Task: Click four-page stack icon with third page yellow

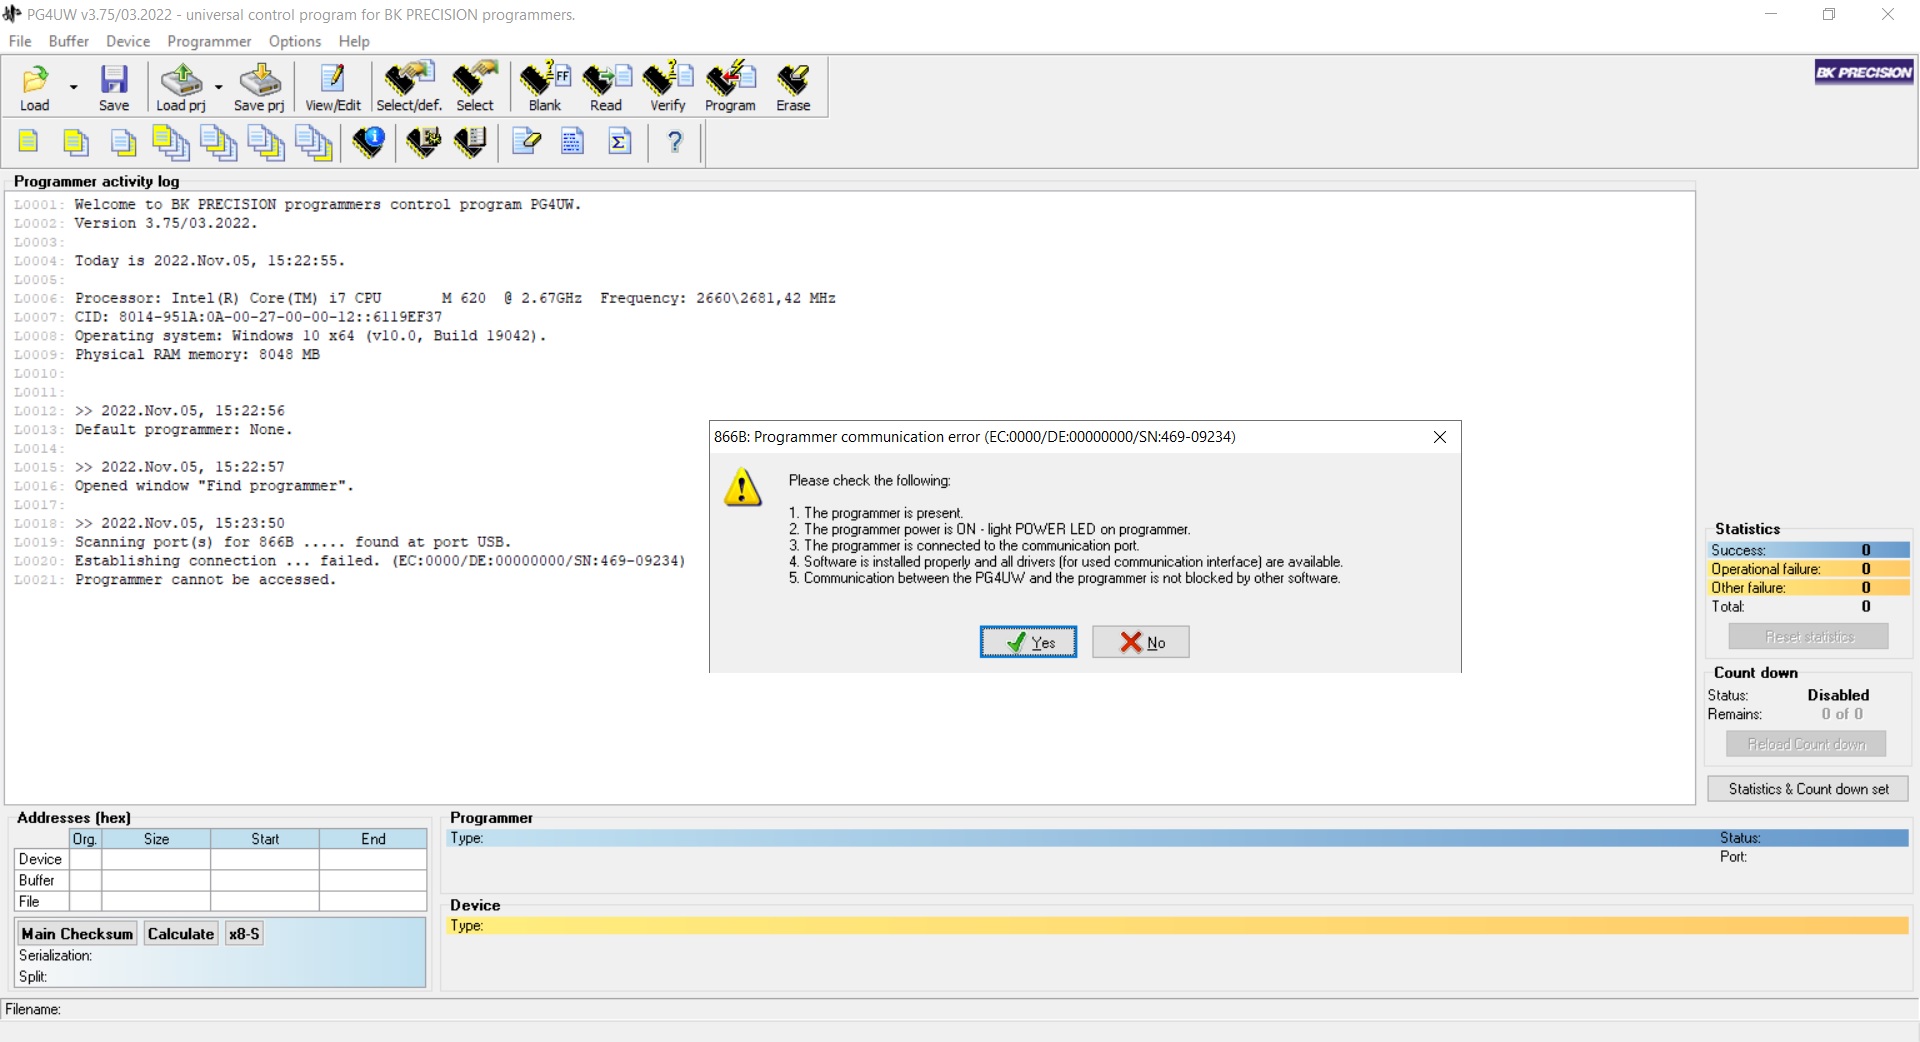Action: (266, 142)
